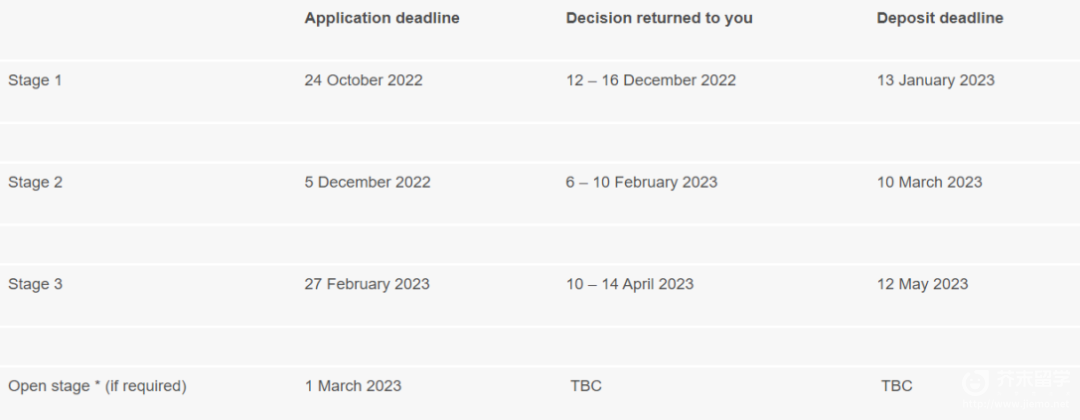Viewport: 1080px width, 420px height.
Task: Click the 10 – 14 April 2023 decision cell
Action: pyautogui.click(x=630, y=284)
